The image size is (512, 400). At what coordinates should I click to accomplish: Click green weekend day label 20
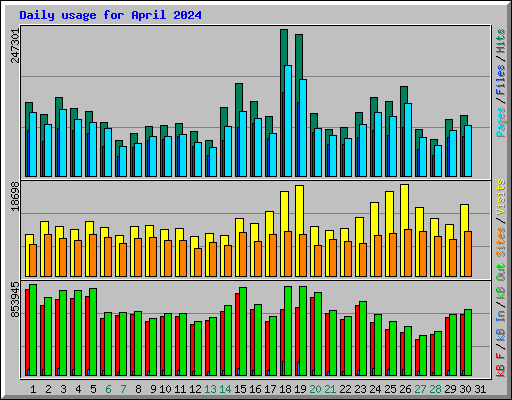tap(315, 389)
